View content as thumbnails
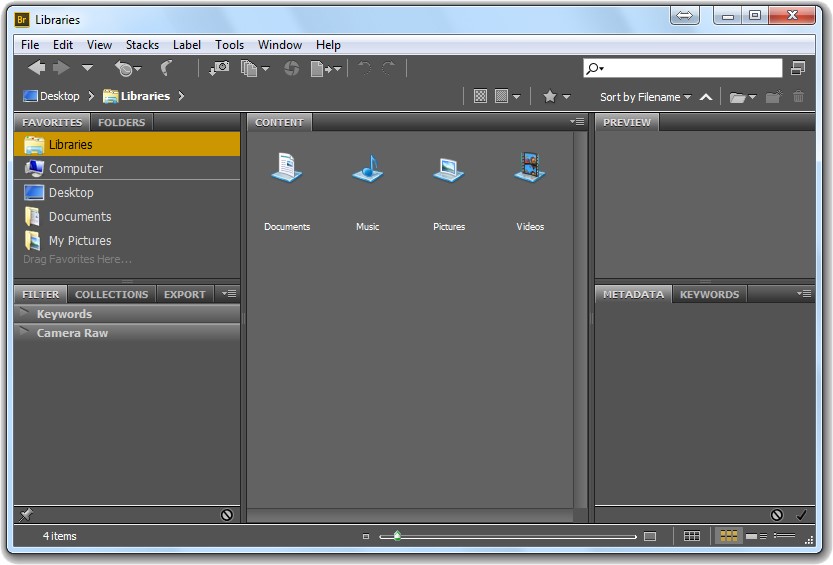 tap(728, 536)
